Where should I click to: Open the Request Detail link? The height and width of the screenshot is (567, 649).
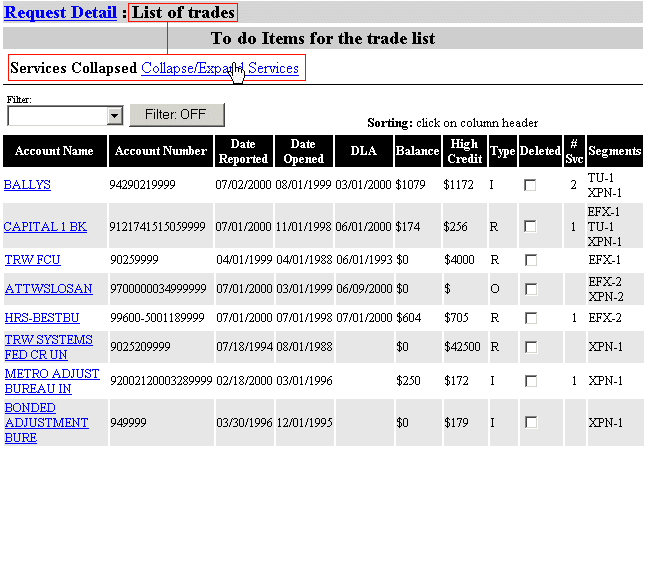pos(60,12)
